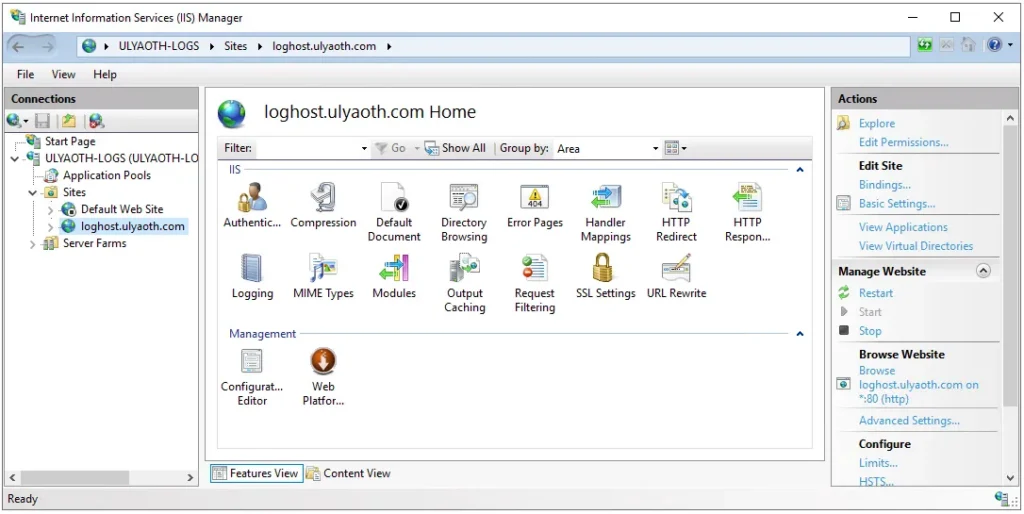Restart the website from the Actions pane
Viewport: 1024px width, 514px height.
[x=875, y=293]
